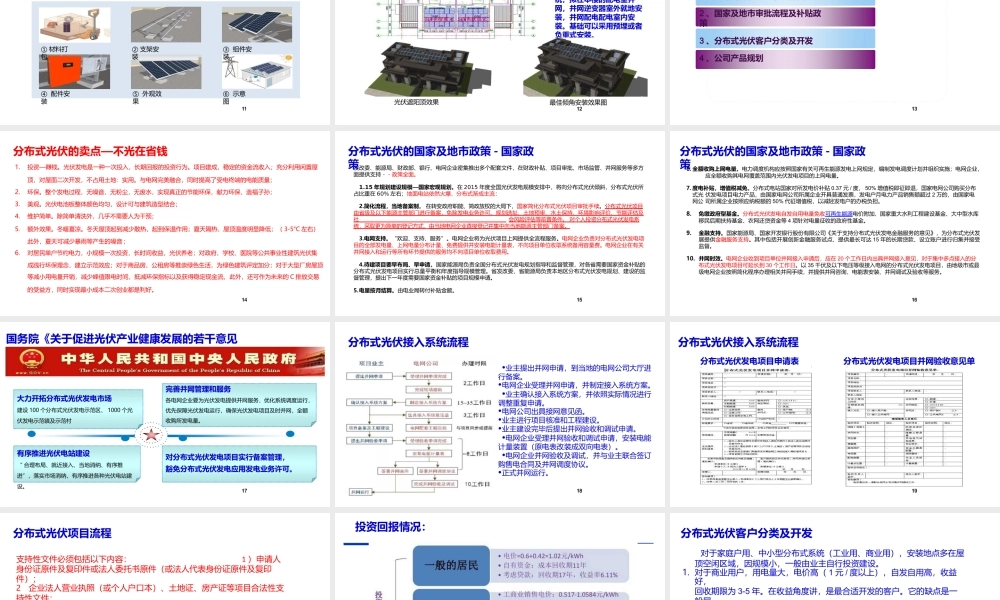Screen dimensions: 1000x600
Task: Select slide 17 with 国务院 opinion banner
Action: pyautogui.click(x=165, y=414)
